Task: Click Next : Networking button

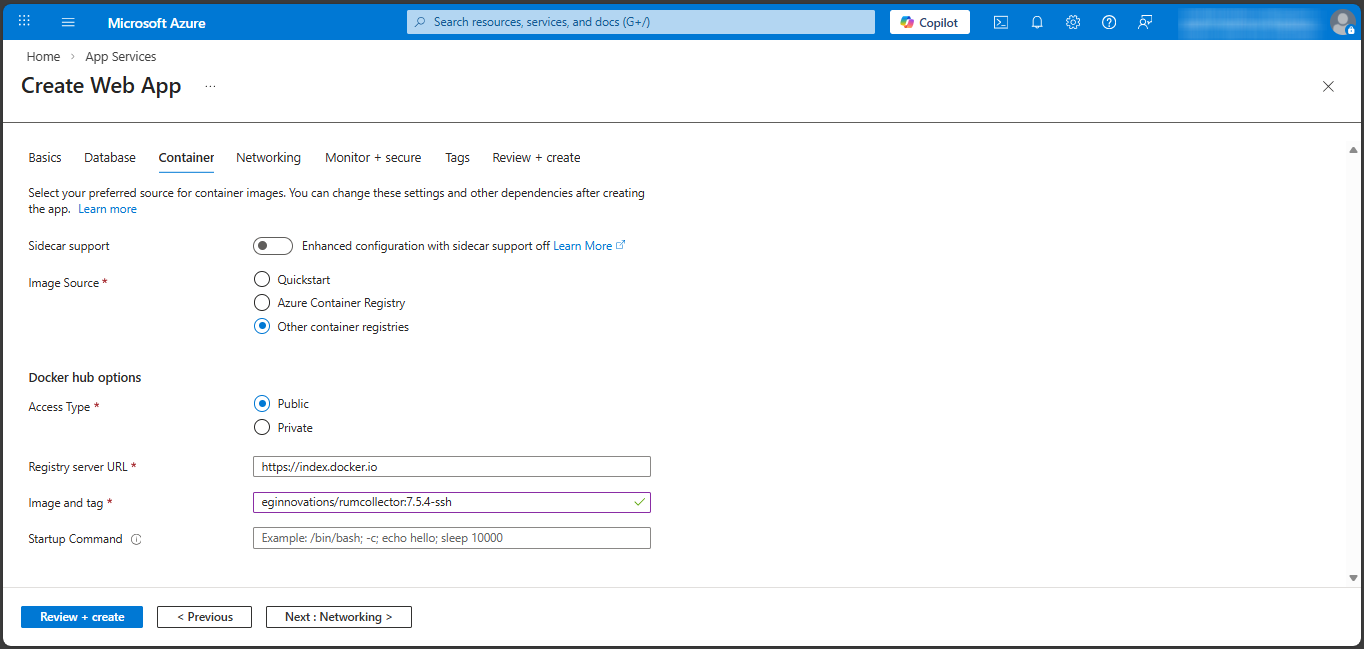Action: (x=338, y=617)
